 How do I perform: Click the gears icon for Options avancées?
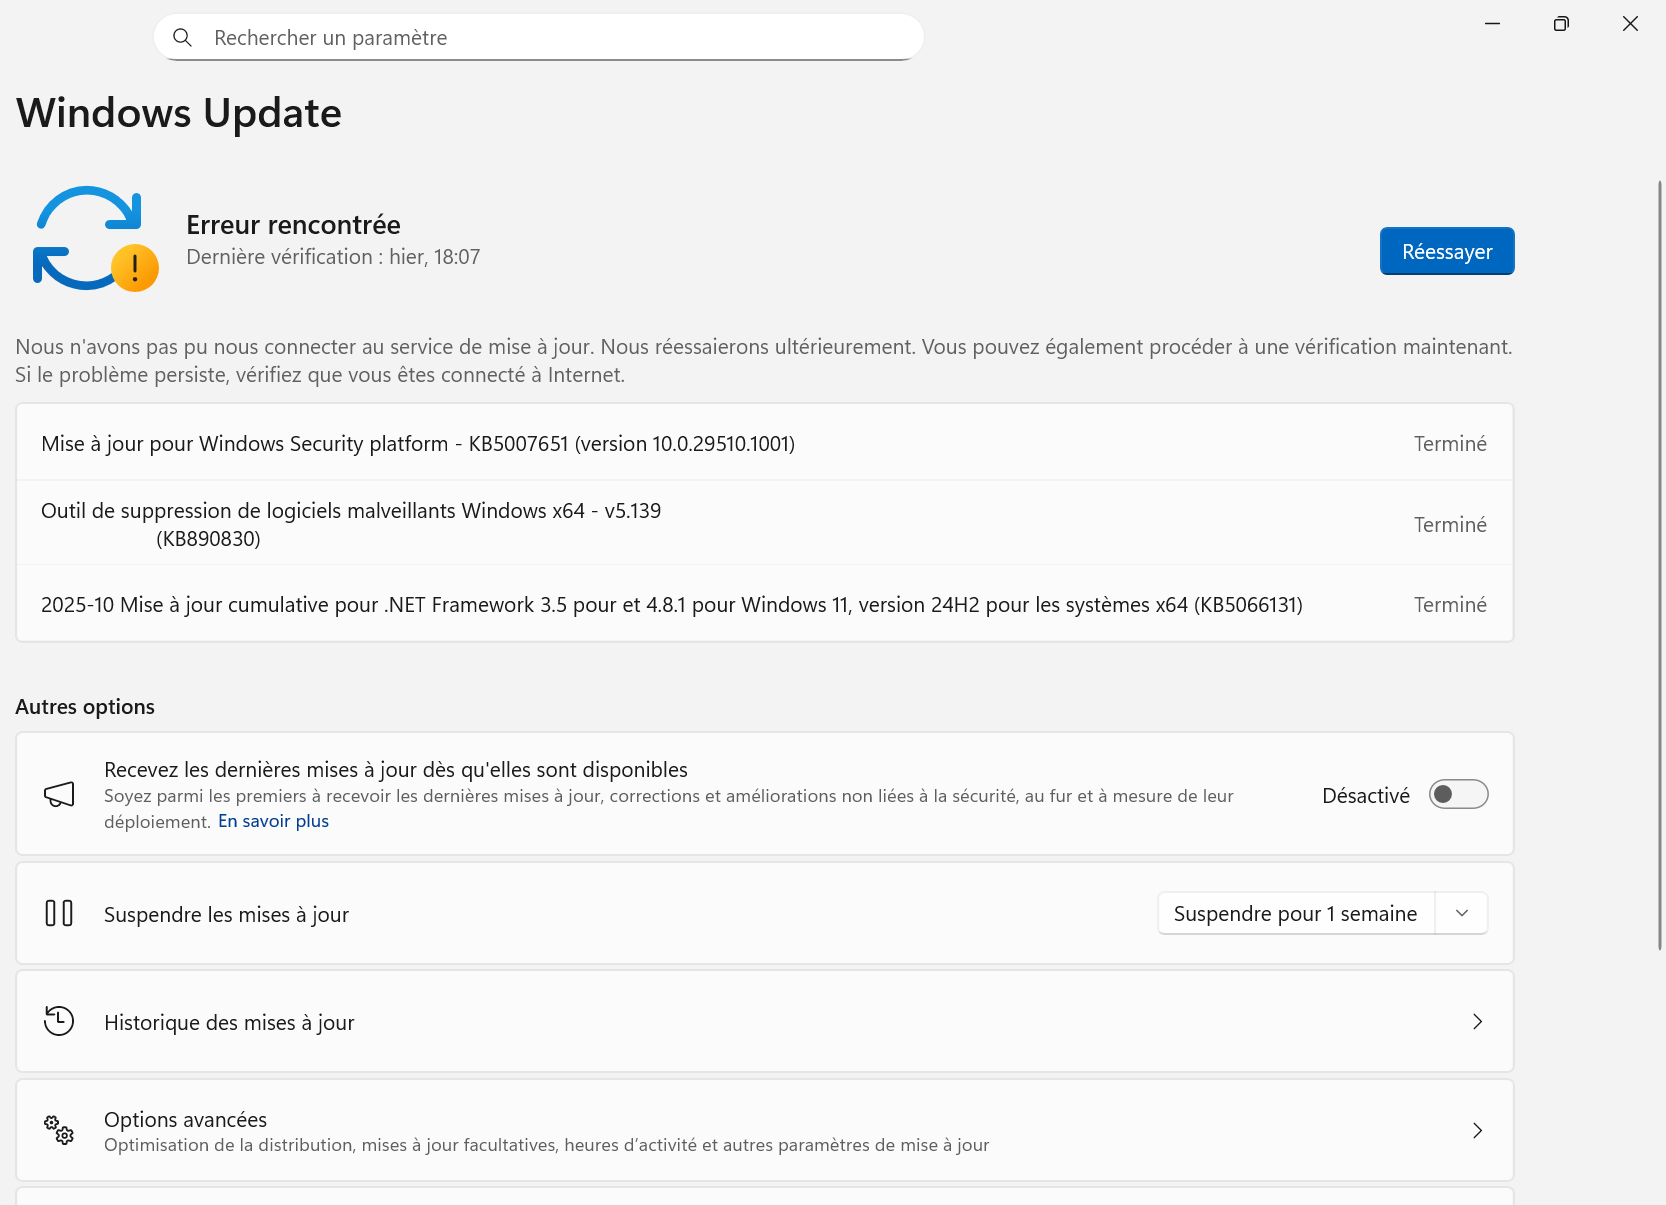click(x=59, y=1130)
